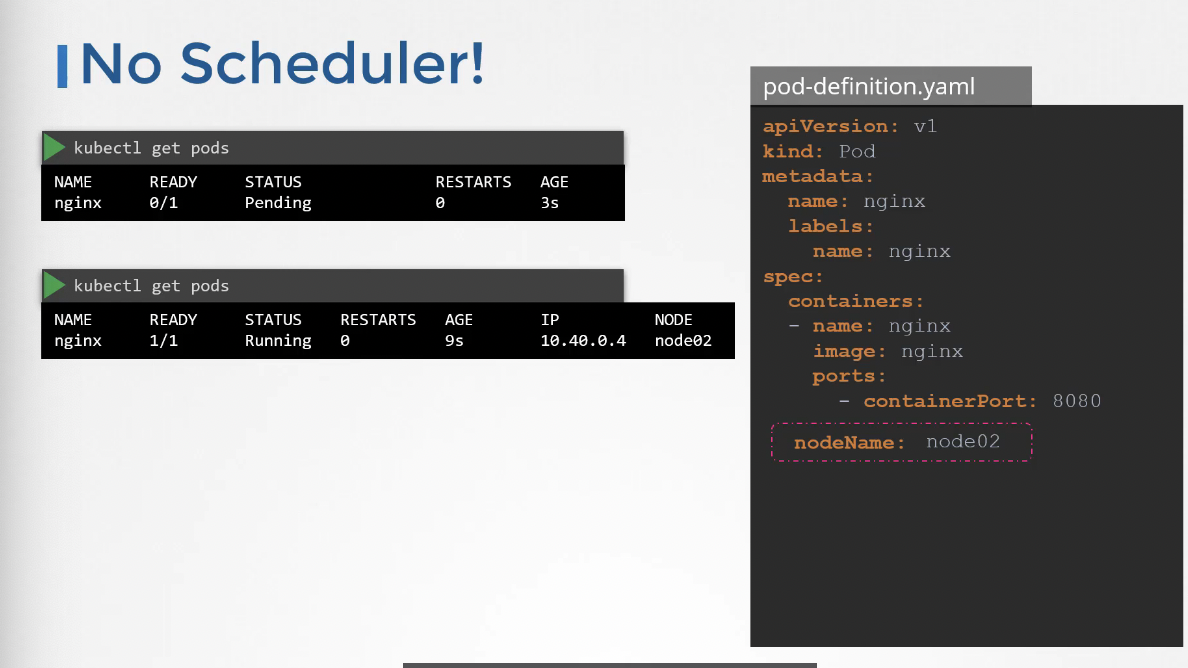Click the nginx pod name in the Running row

78,342
